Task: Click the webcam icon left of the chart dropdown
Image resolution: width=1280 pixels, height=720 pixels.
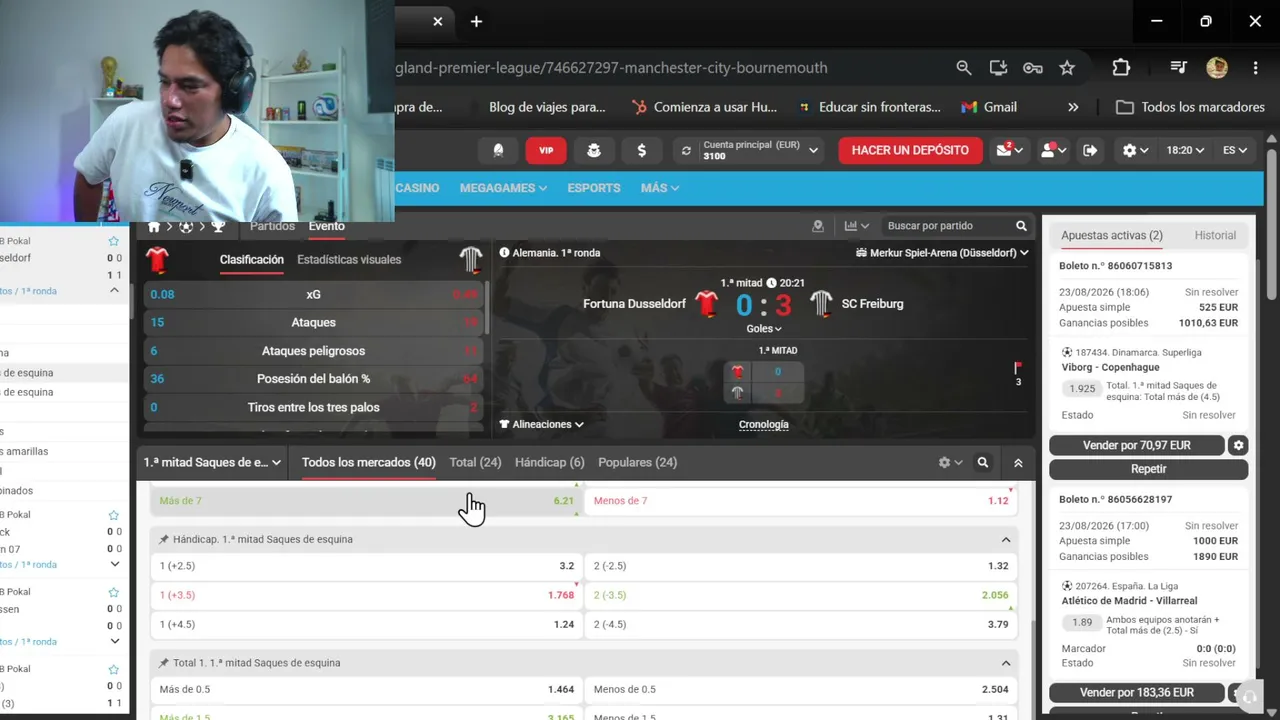Action: coord(818,226)
